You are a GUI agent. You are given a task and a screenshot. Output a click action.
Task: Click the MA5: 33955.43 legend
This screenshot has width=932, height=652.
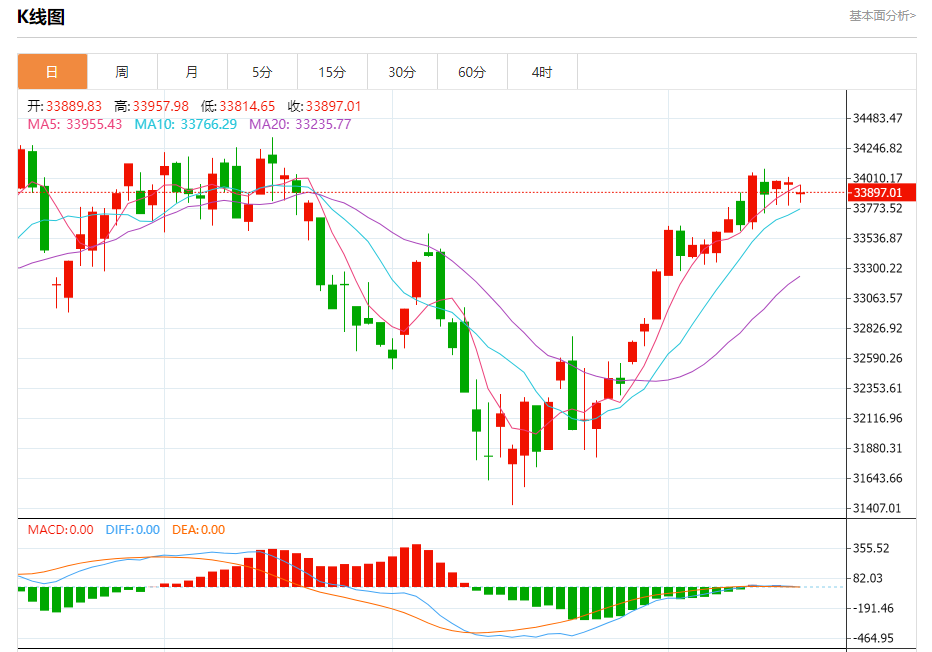(x=75, y=124)
